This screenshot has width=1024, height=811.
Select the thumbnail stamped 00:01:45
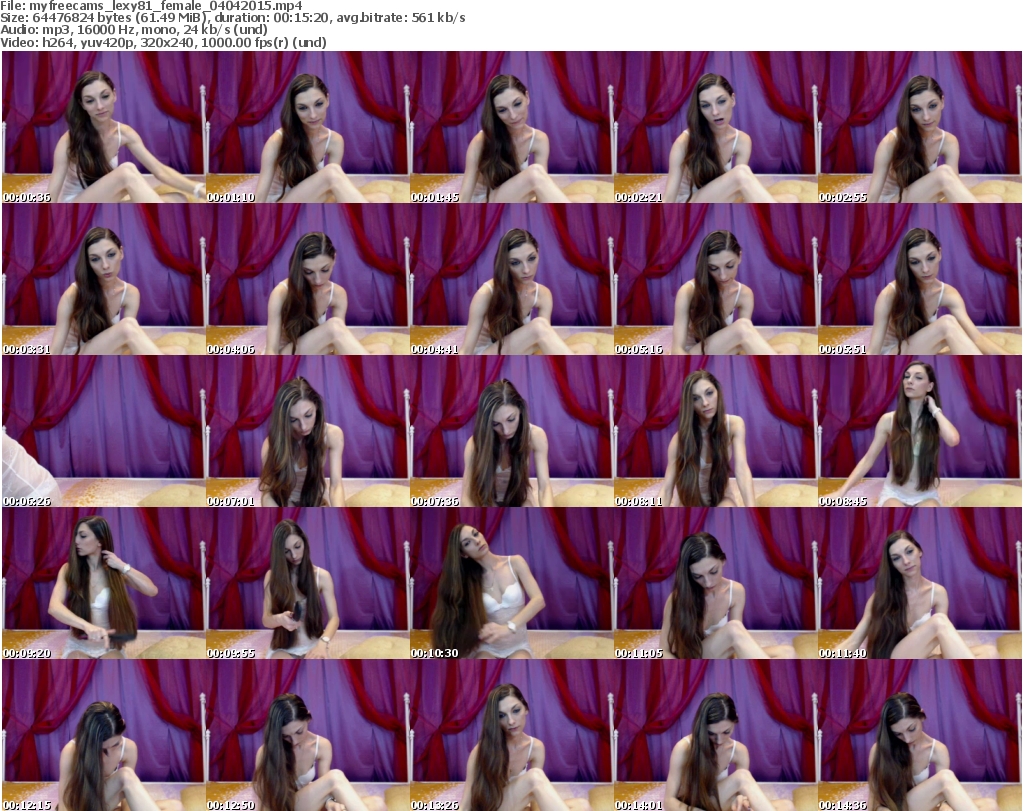click(x=511, y=127)
